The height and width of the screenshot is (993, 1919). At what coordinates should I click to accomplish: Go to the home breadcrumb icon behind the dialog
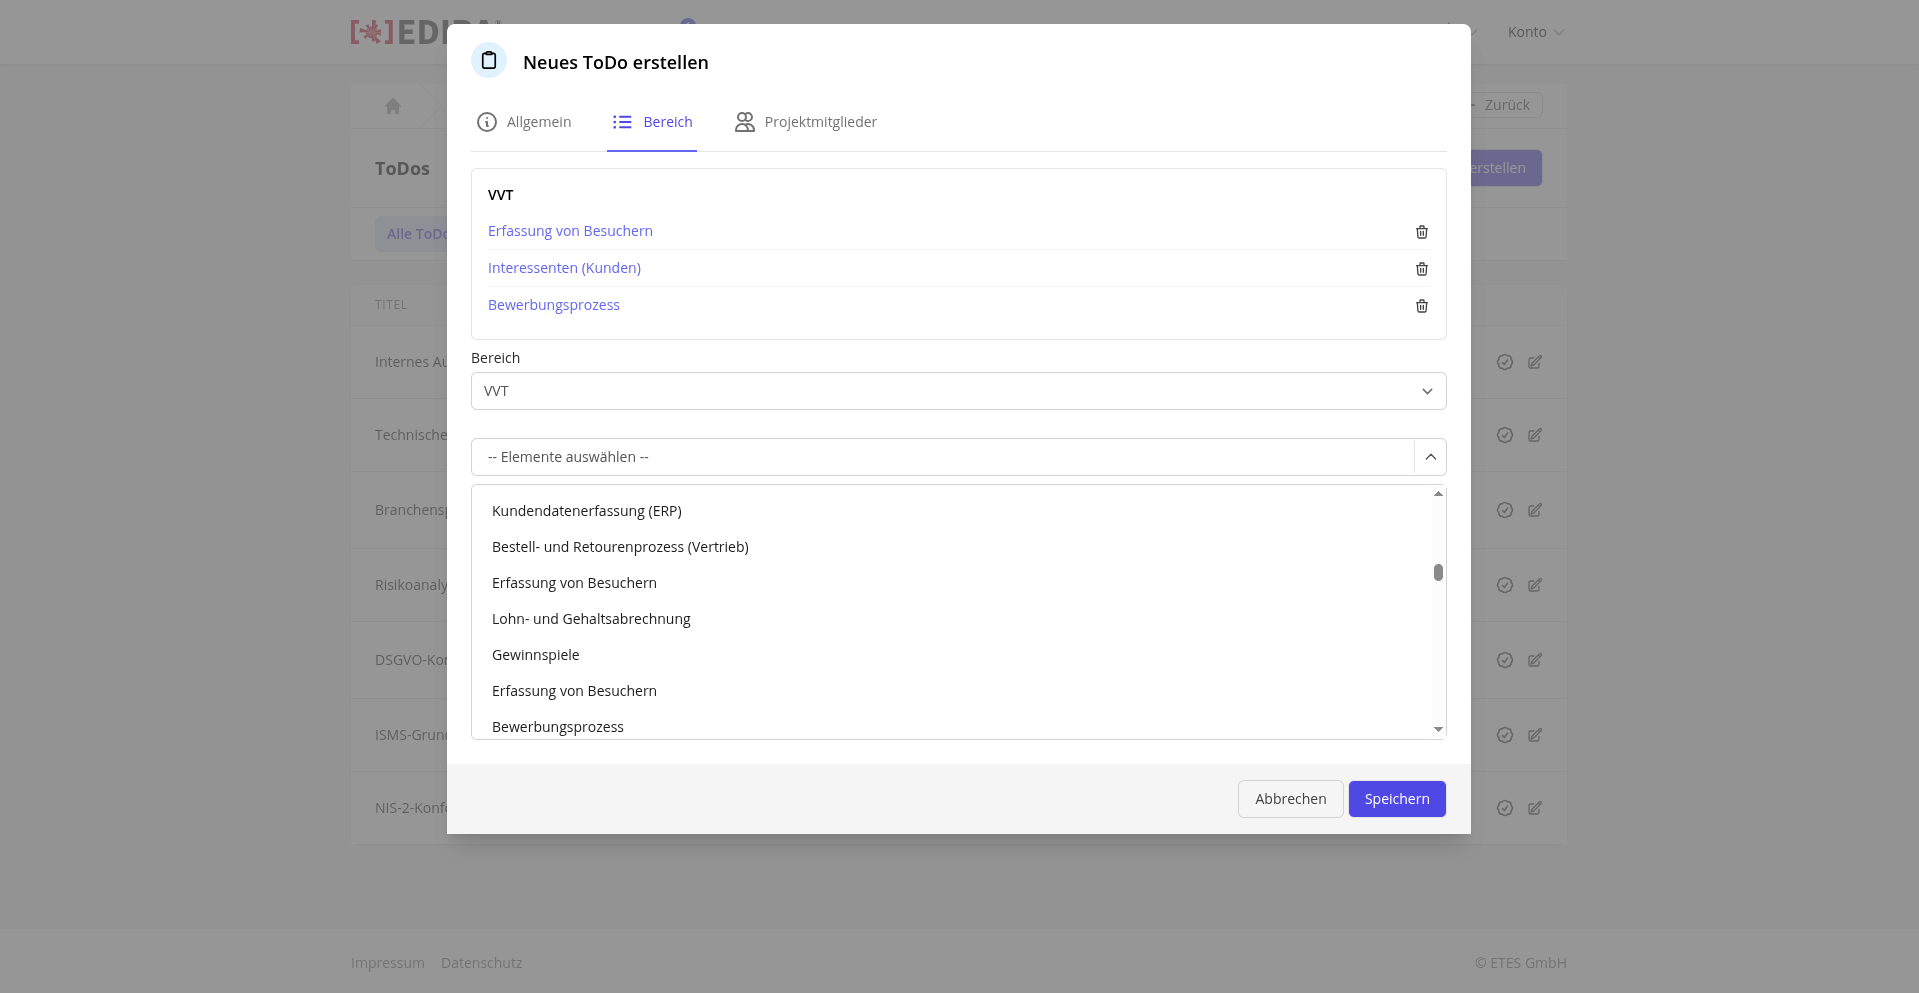[x=393, y=106]
